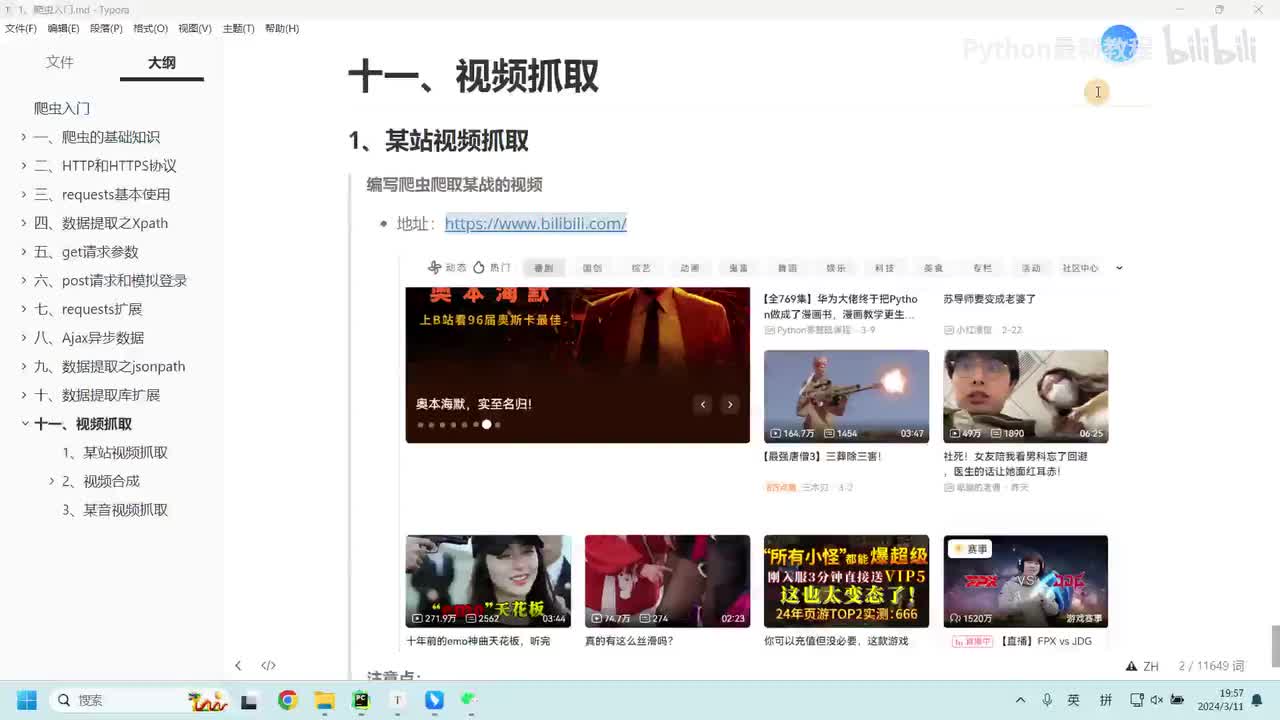Toggle the 拼 input method indicator
The image size is (1280, 720).
coord(1105,700)
